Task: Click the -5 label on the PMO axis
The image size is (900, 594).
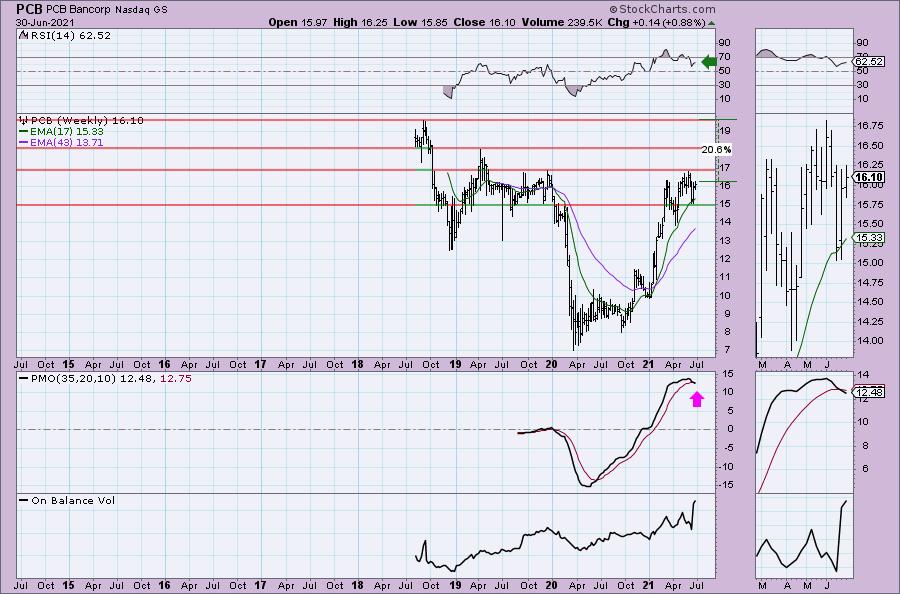Action: pos(727,448)
